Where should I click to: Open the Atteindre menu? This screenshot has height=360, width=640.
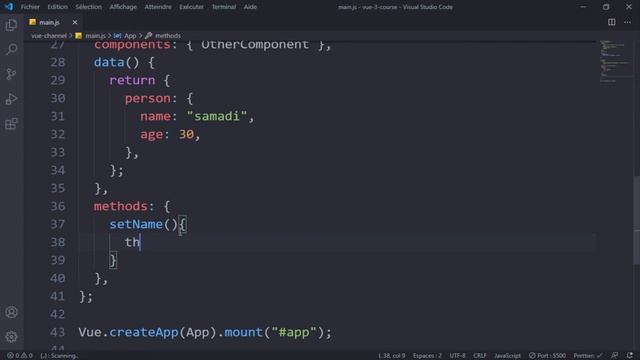[158, 7]
